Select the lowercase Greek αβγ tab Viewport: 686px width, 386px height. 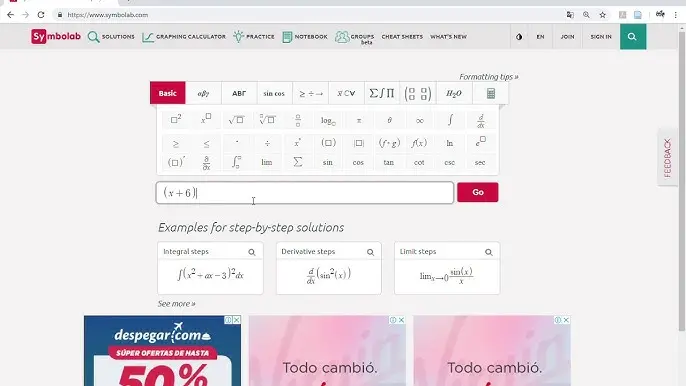click(x=203, y=93)
